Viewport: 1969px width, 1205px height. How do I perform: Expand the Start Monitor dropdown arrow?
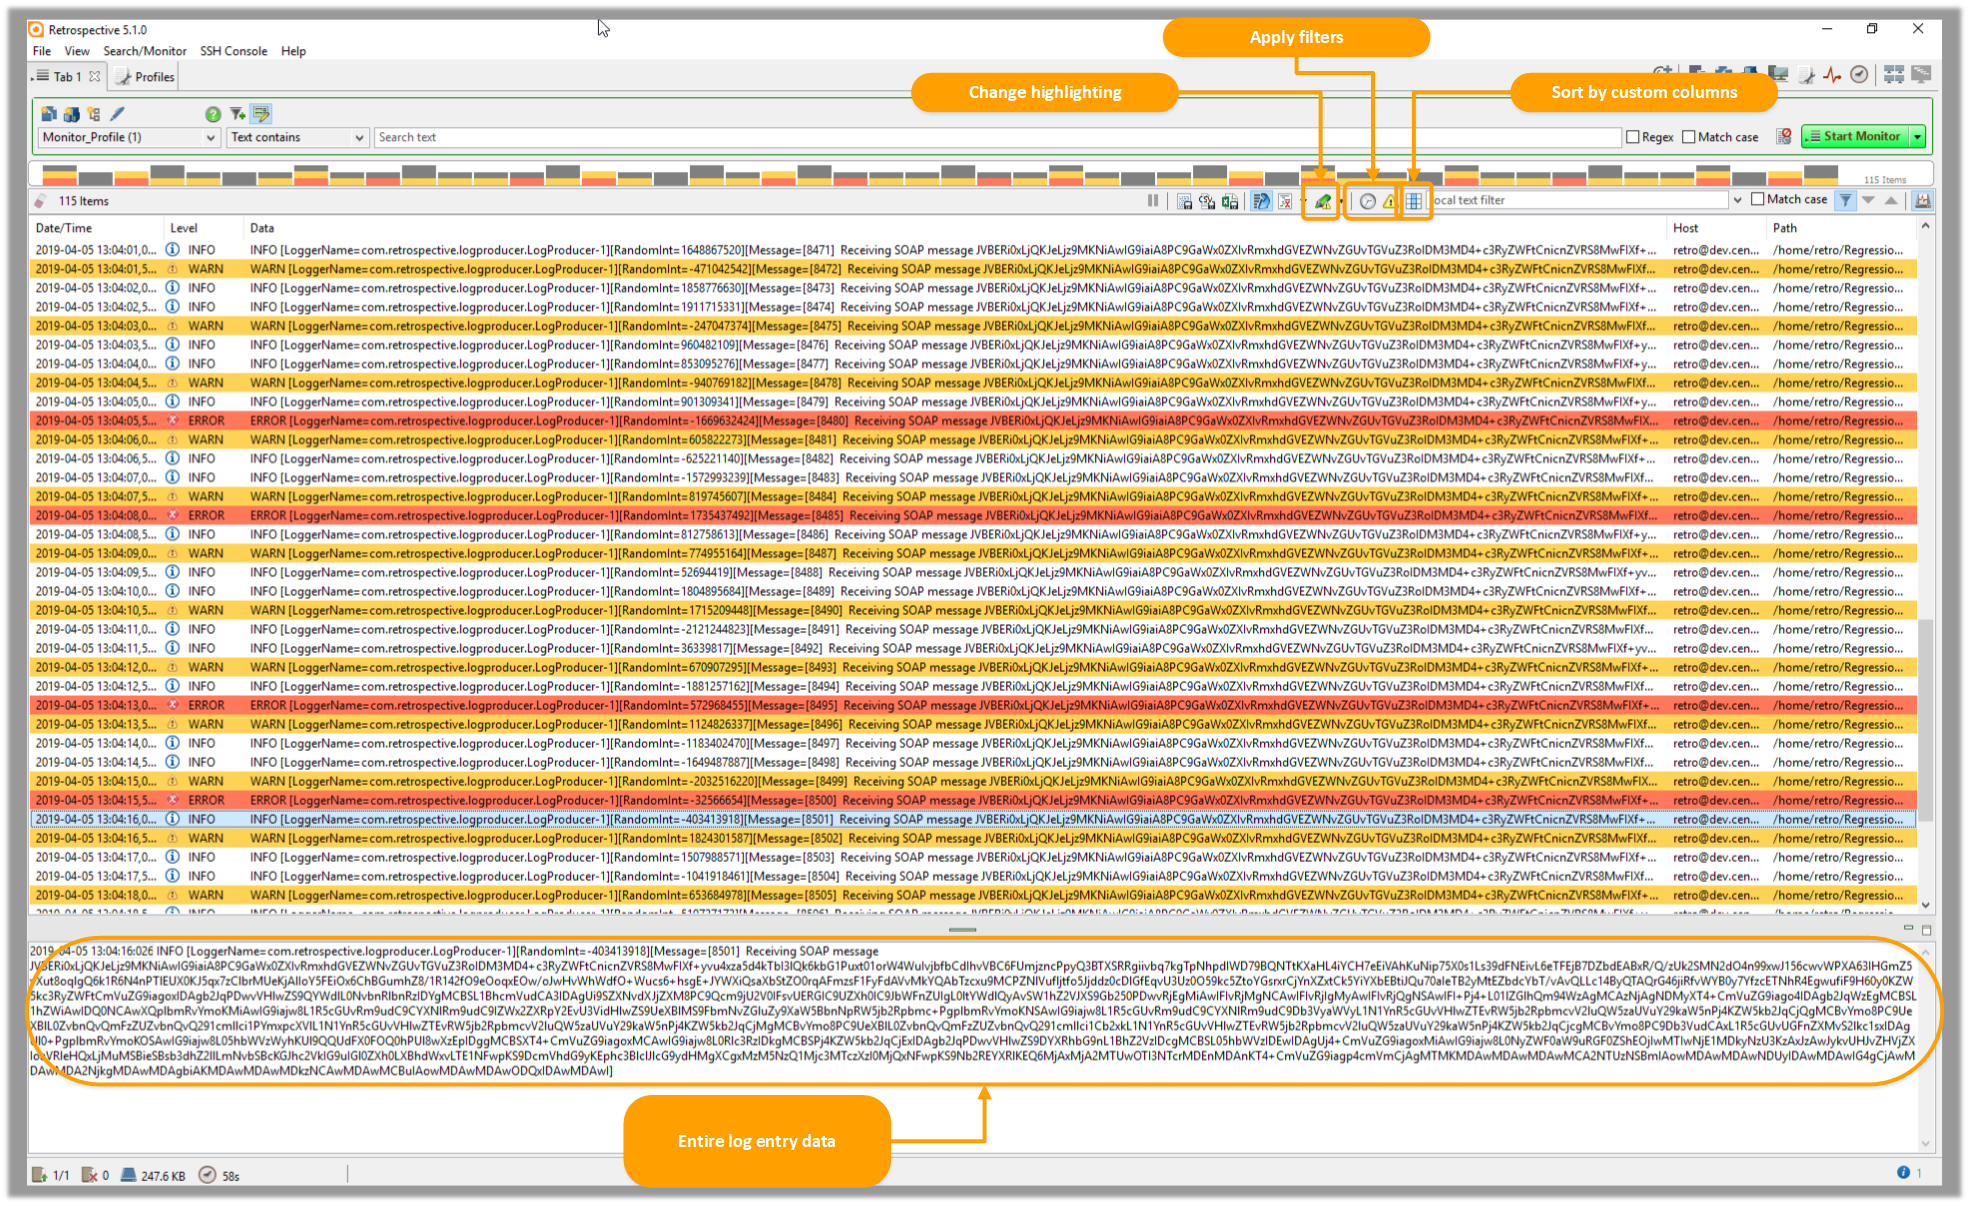[x=1918, y=137]
